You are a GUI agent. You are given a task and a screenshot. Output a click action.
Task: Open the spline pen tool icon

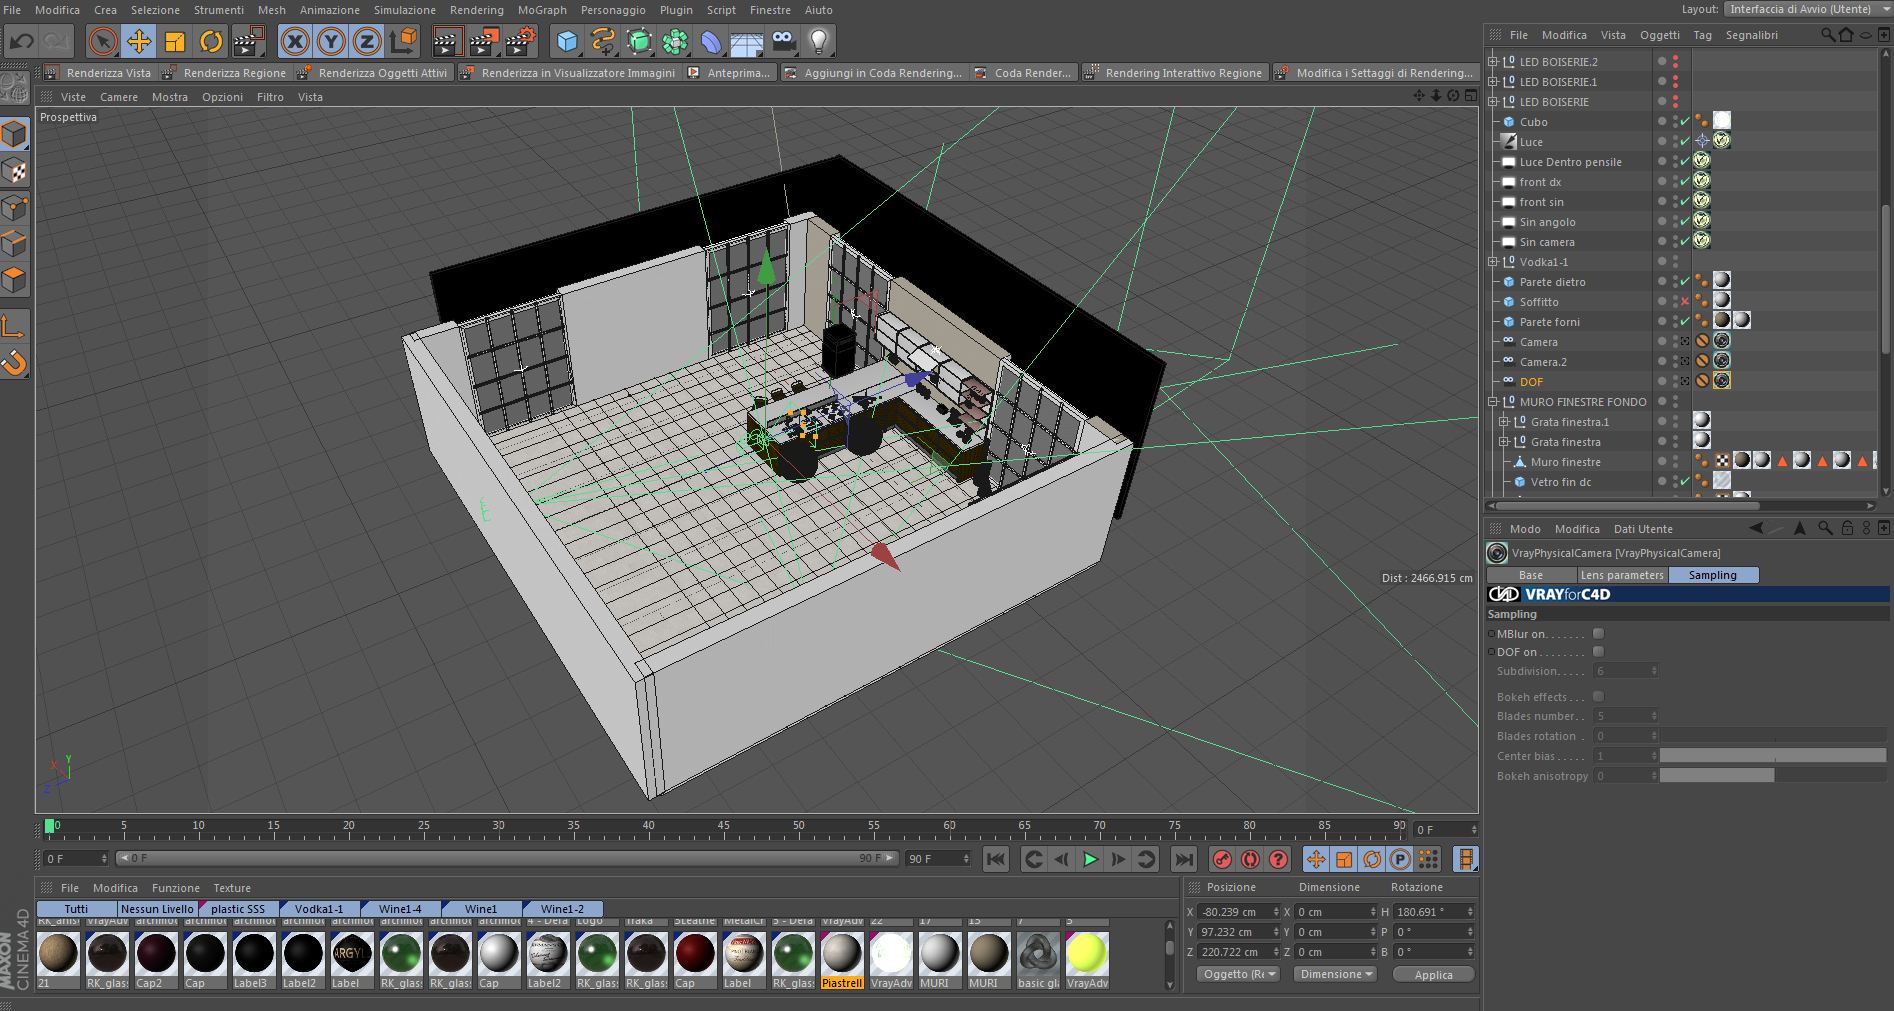pos(603,41)
